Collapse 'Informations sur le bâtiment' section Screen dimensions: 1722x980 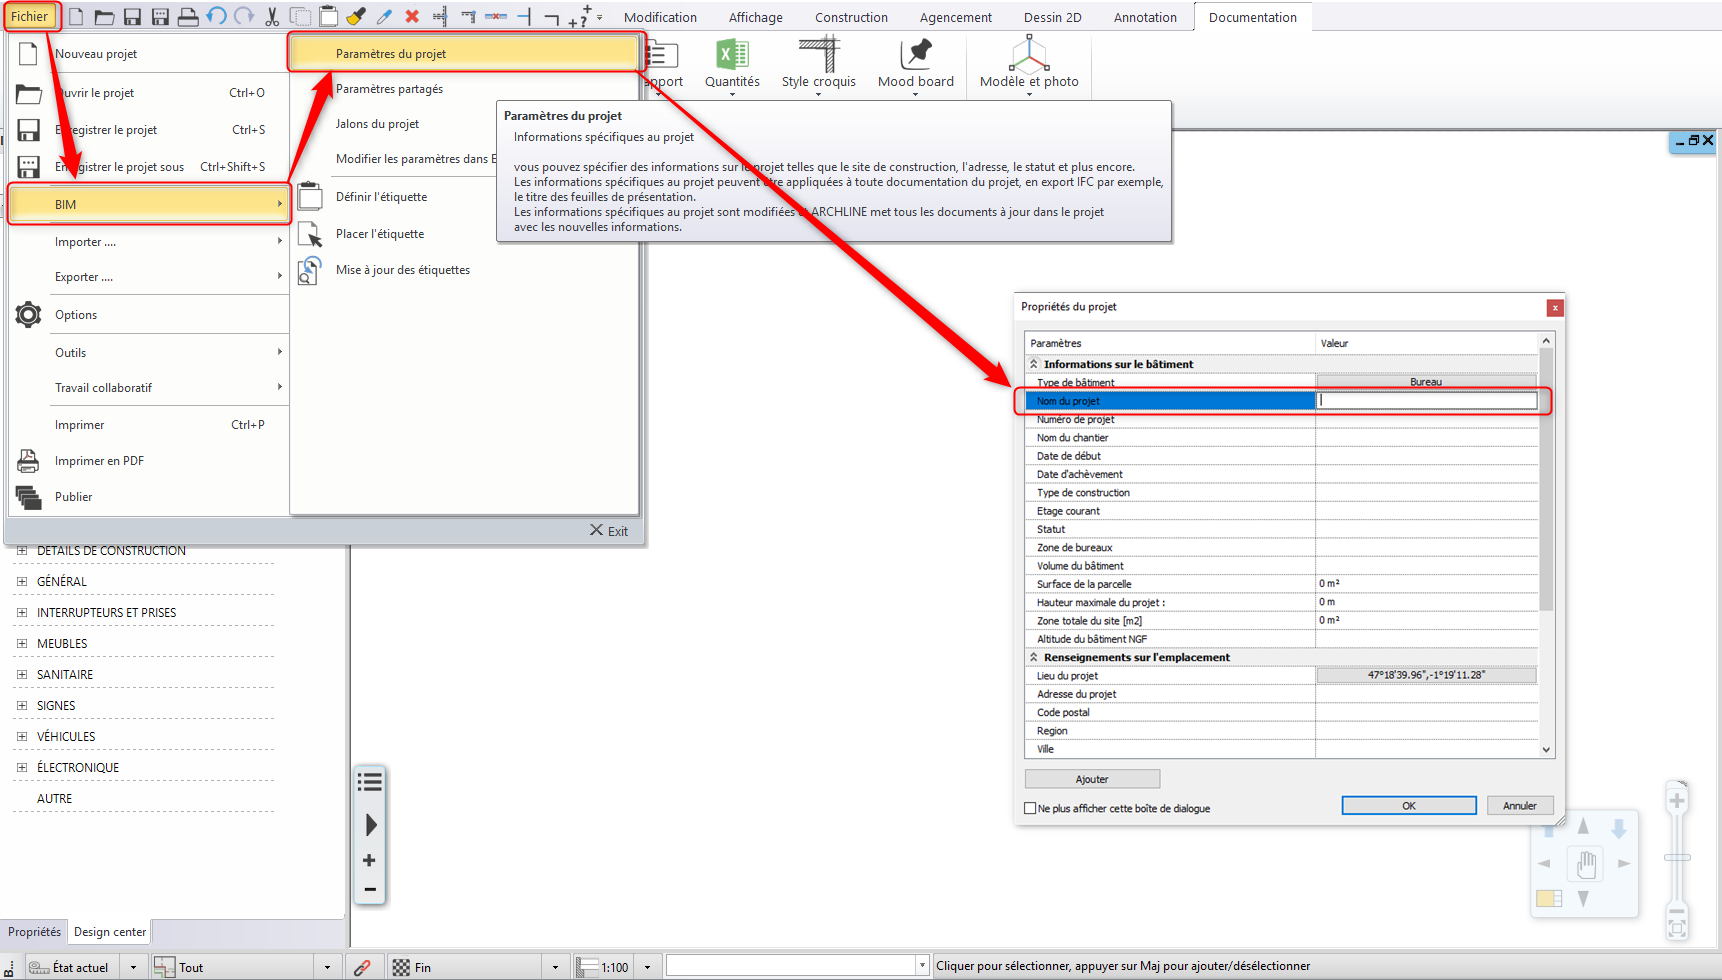pos(1034,364)
